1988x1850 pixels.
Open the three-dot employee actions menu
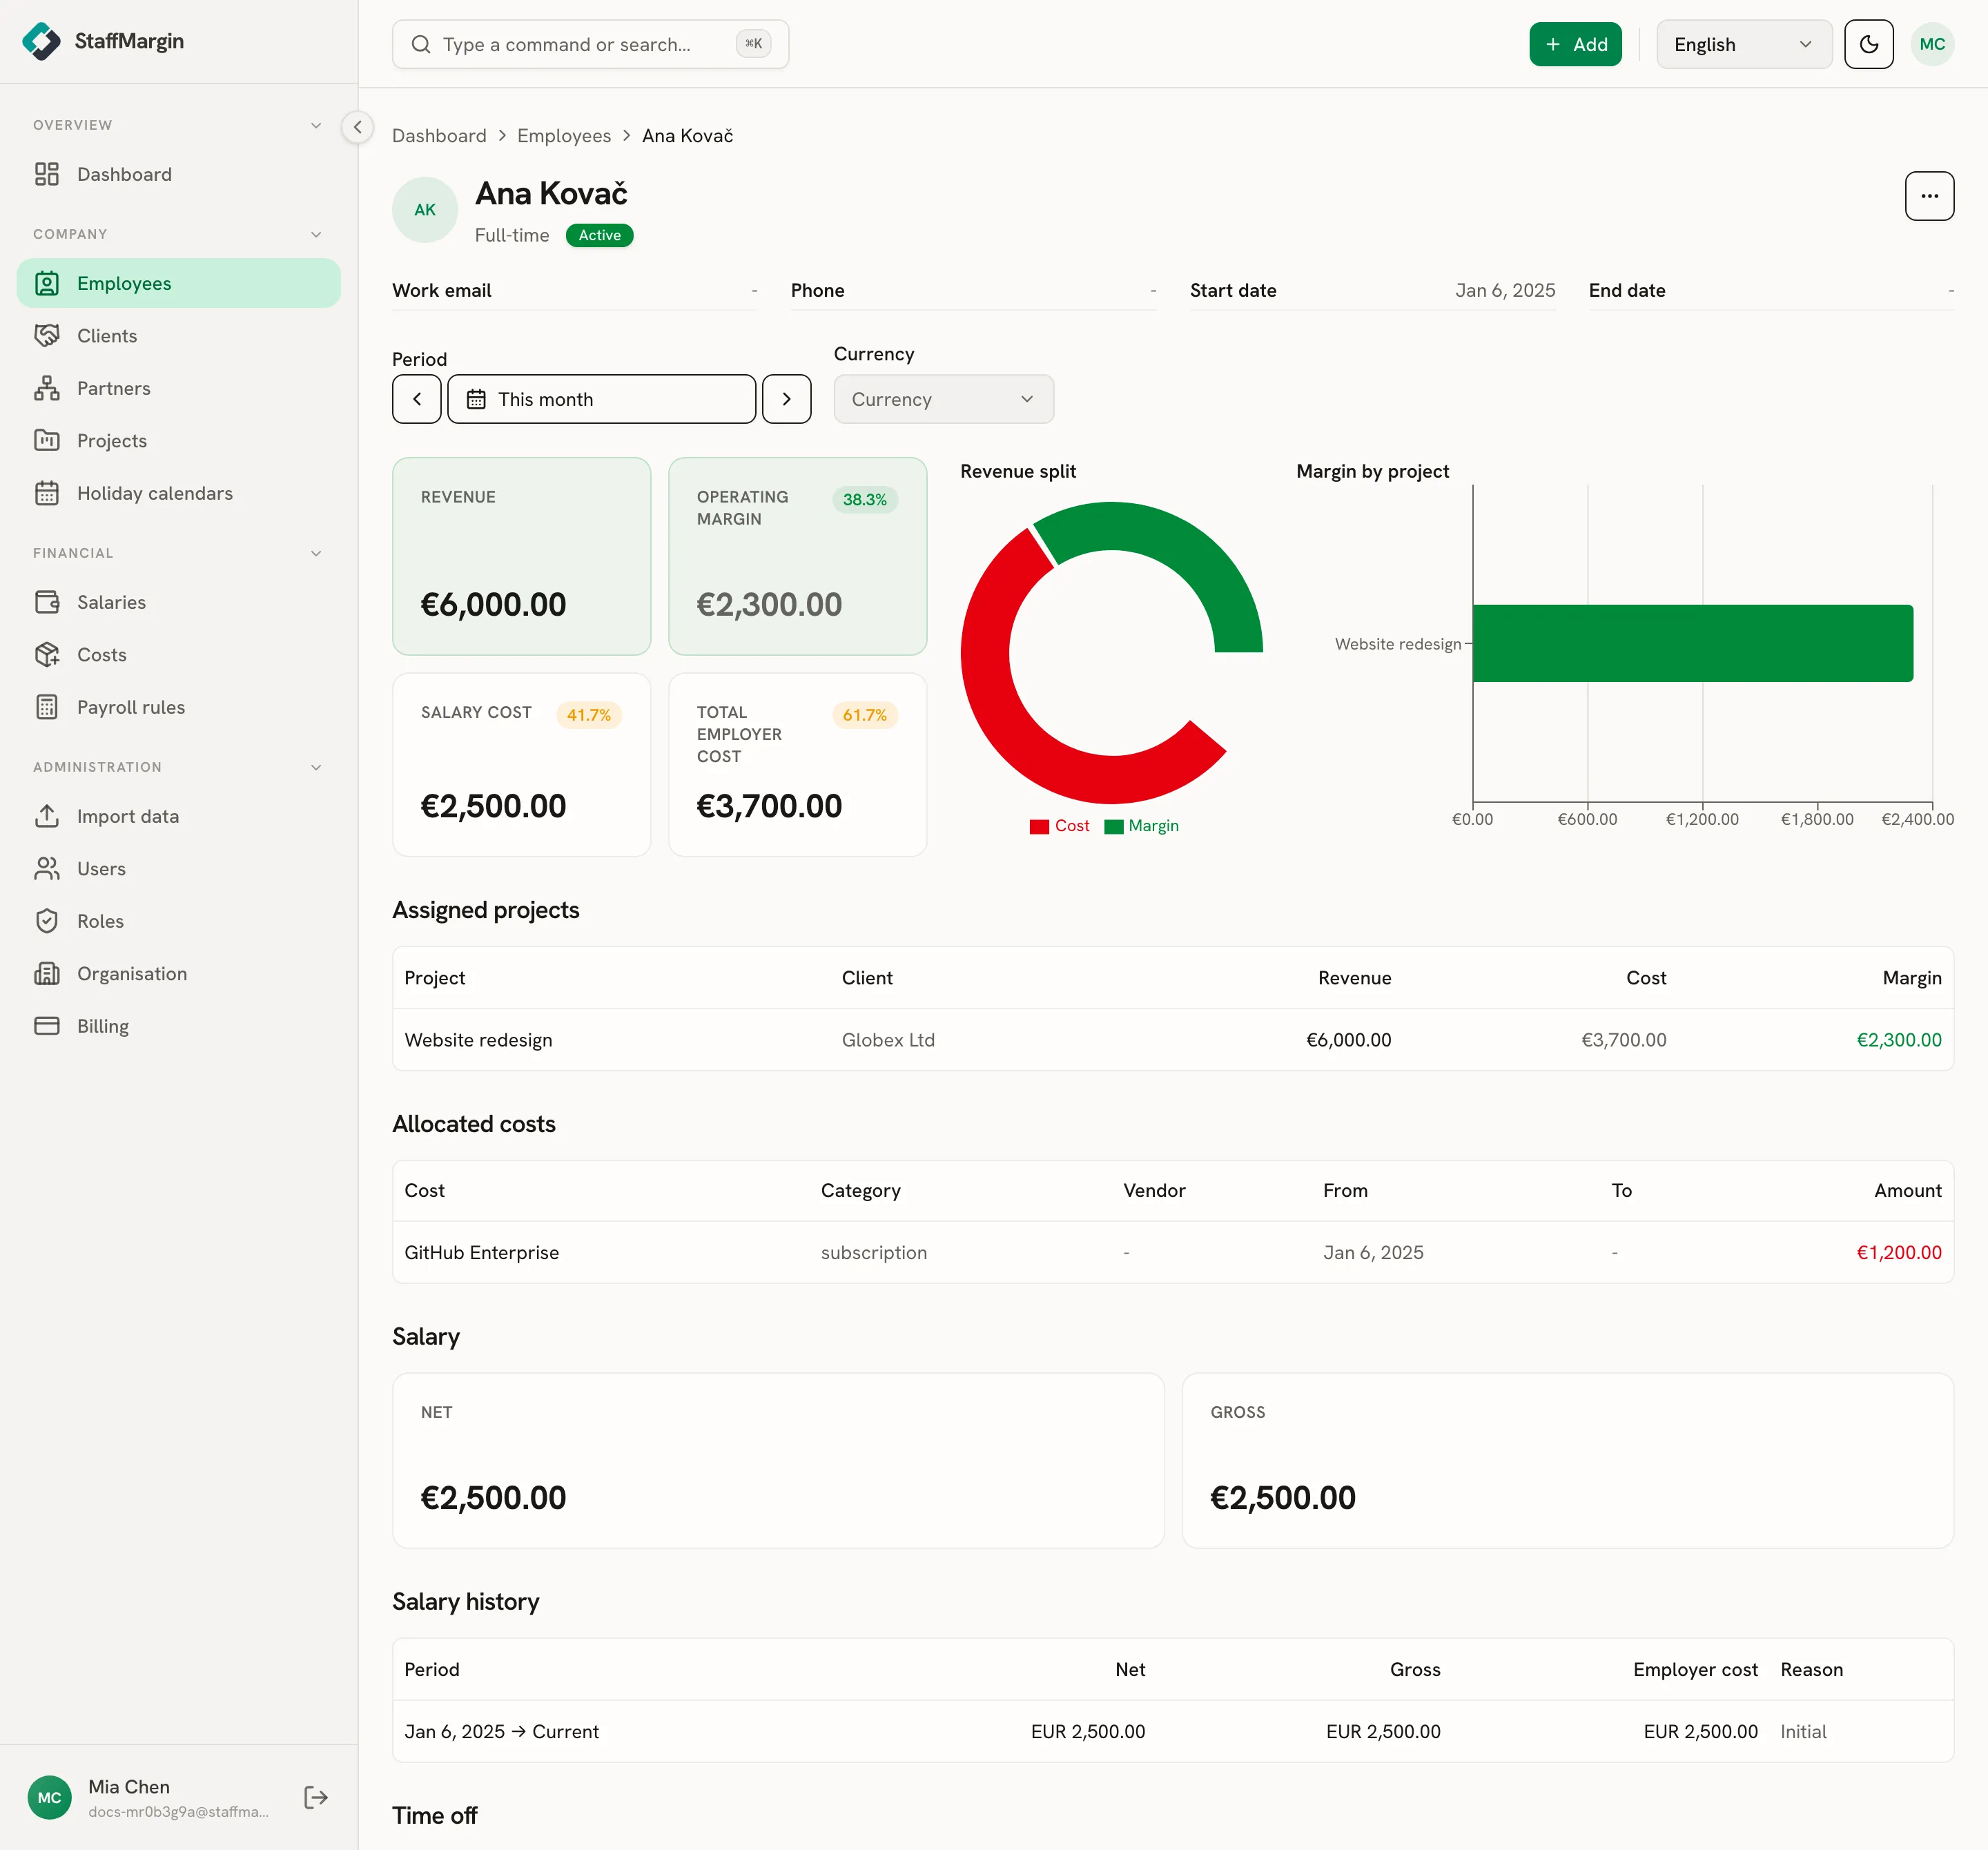1929,196
